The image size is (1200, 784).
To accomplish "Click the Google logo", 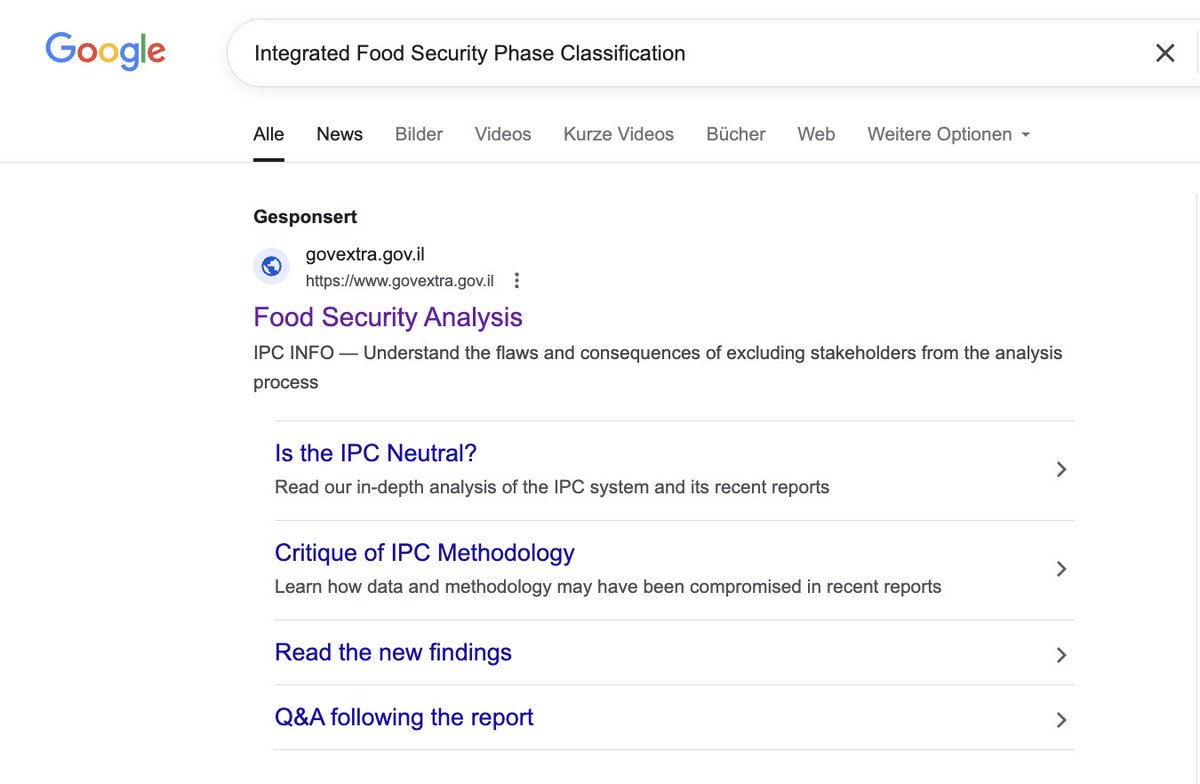I will click(x=105, y=51).
